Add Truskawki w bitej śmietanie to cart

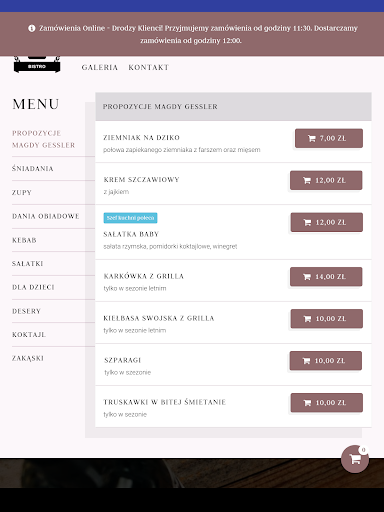pos(327,403)
